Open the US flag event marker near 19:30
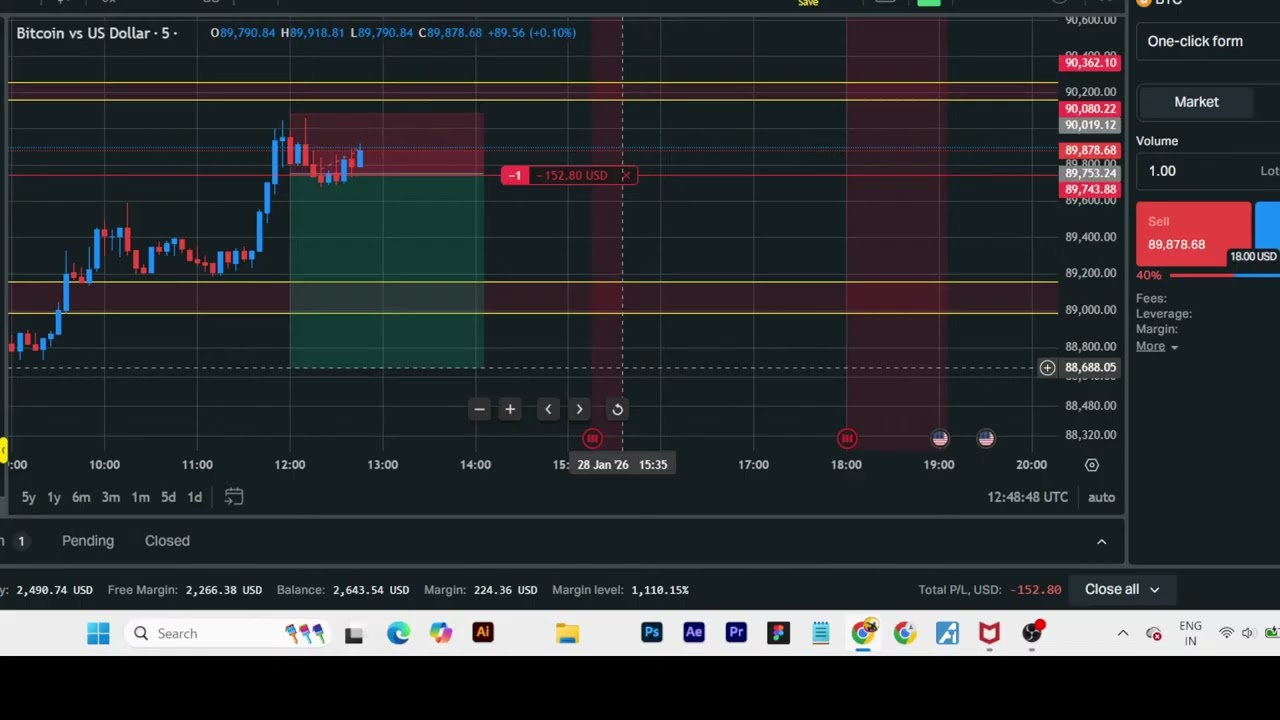 986,438
